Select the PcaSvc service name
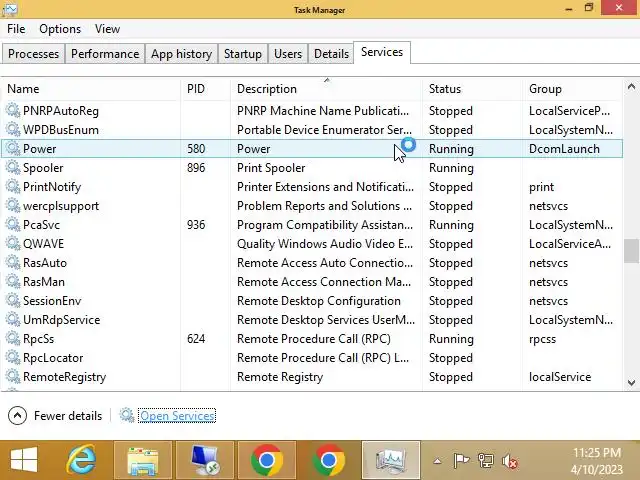Viewport: 640px width, 480px height. tap(41, 225)
